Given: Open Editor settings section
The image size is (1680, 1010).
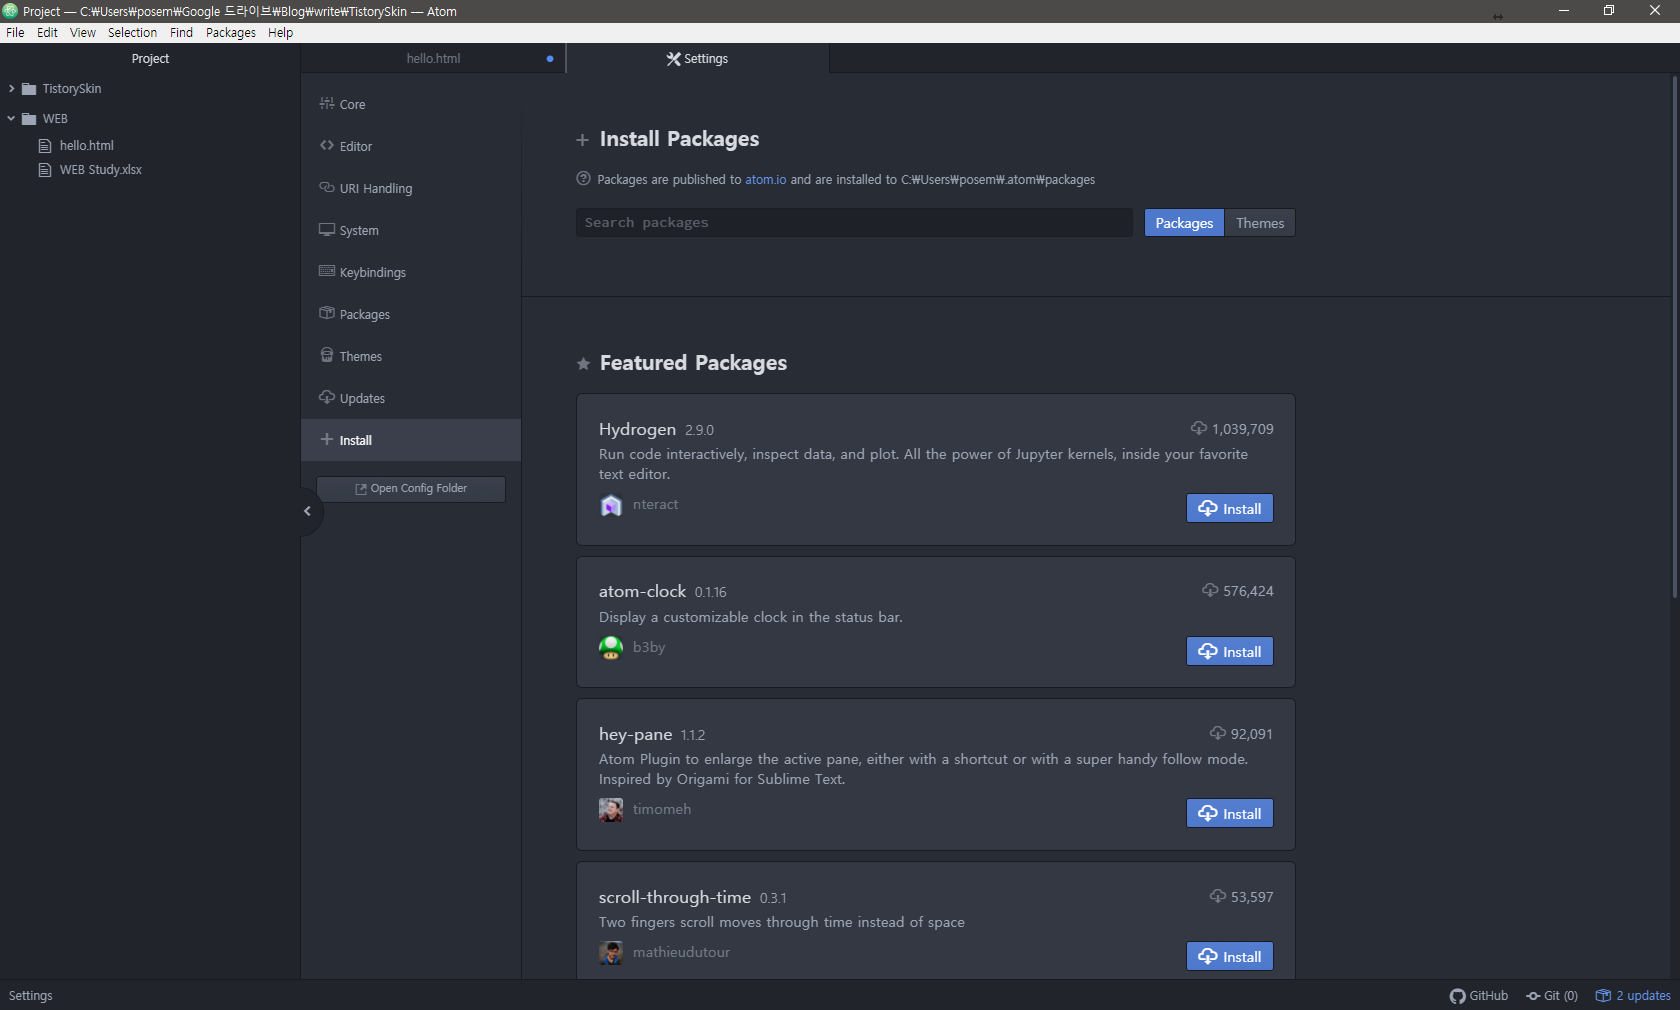Looking at the screenshot, I should tap(410, 146).
